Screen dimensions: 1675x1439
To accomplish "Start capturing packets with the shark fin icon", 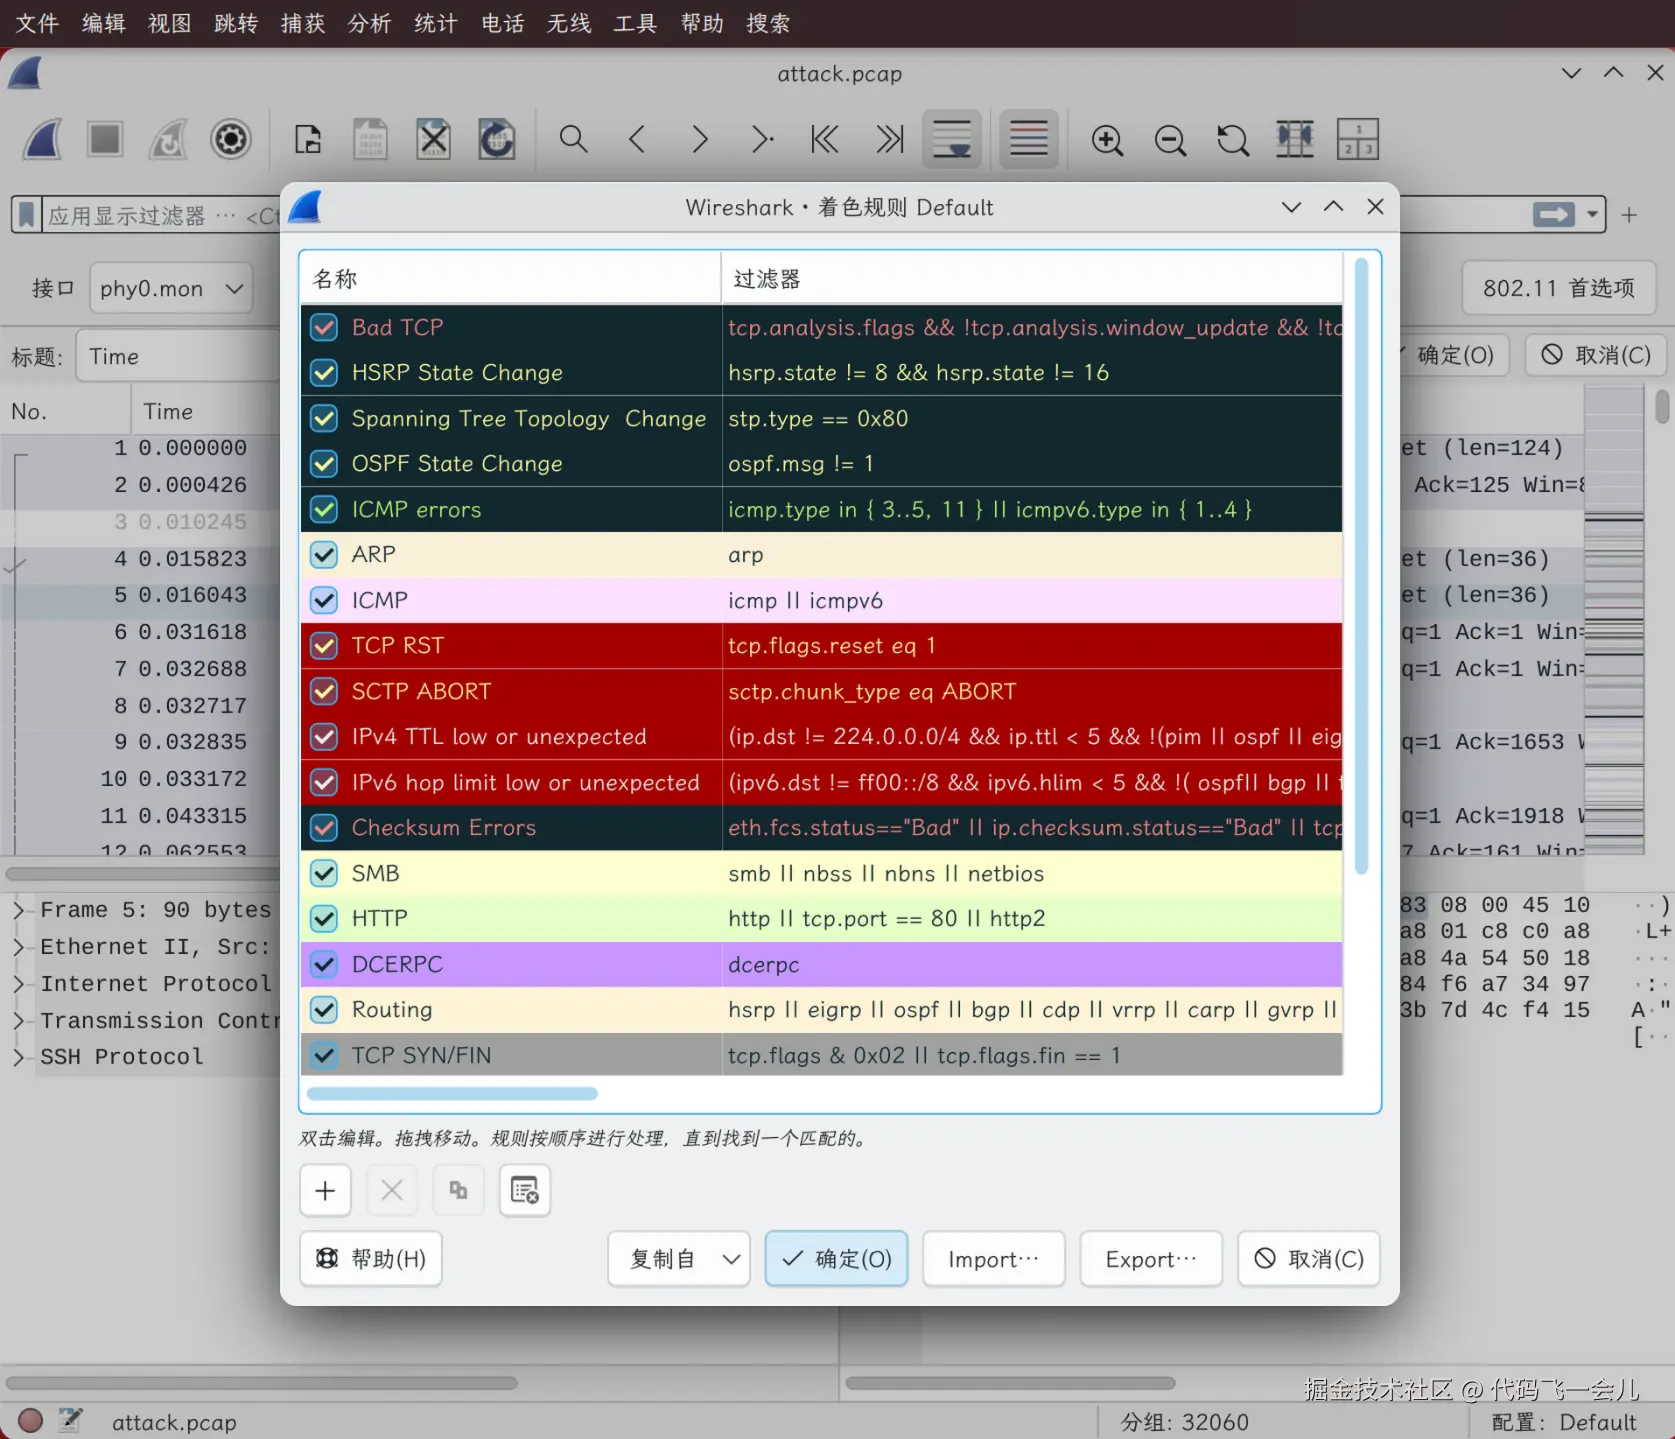I will pos(43,140).
